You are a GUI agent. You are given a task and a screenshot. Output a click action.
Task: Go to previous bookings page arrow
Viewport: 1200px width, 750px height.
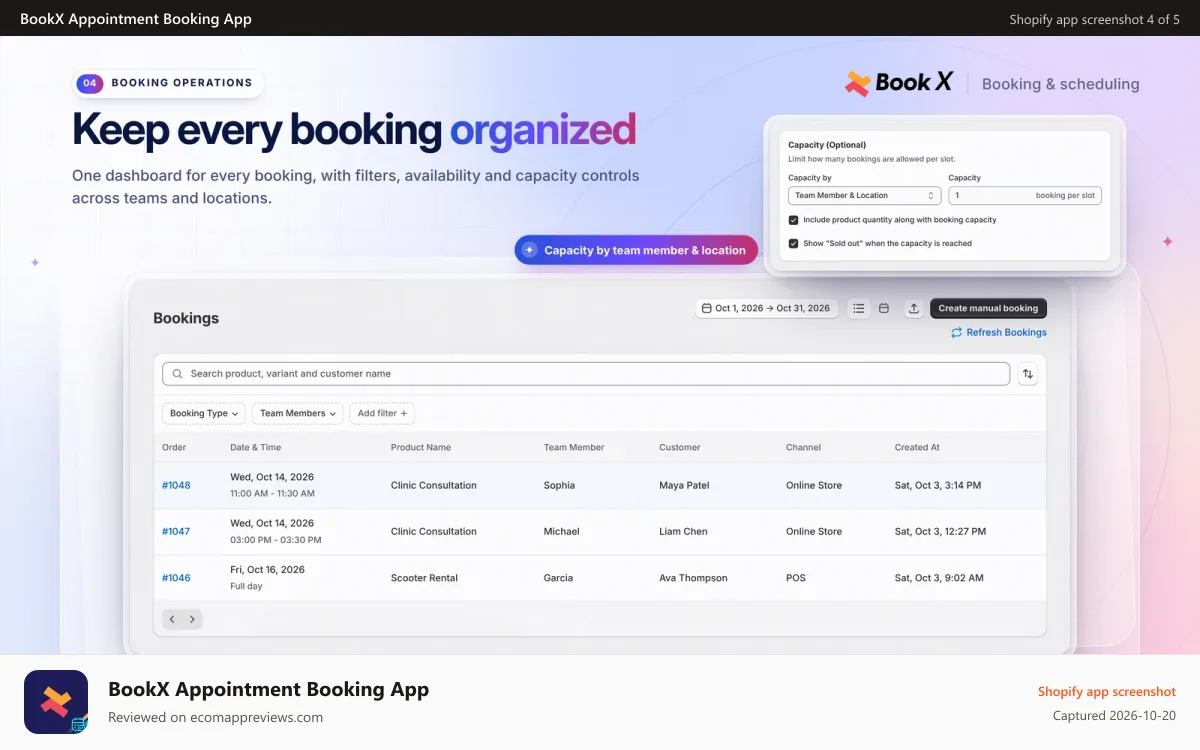pos(172,619)
